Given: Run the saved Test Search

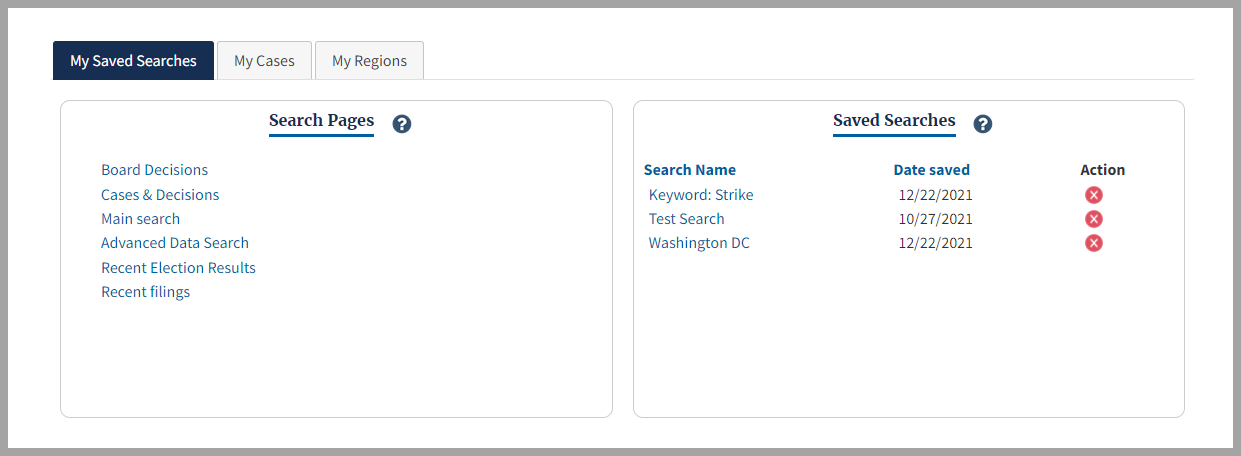Looking at the screenshot, I should pos(686,219).
